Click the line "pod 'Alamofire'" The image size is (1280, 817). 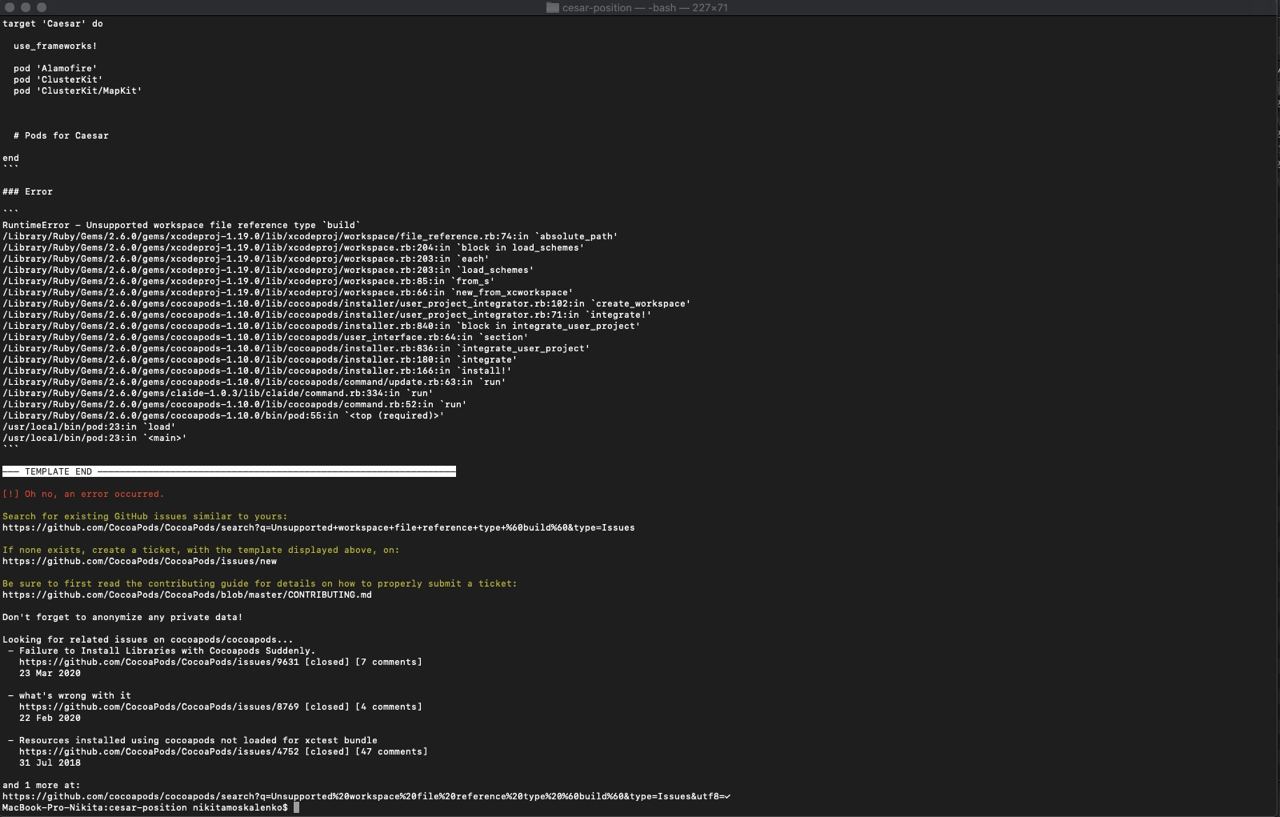click(x=55, y=68)
